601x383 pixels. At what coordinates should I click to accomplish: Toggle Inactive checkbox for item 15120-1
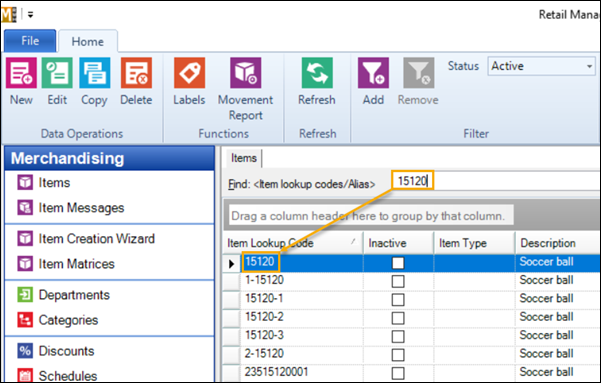coord(398,300)
